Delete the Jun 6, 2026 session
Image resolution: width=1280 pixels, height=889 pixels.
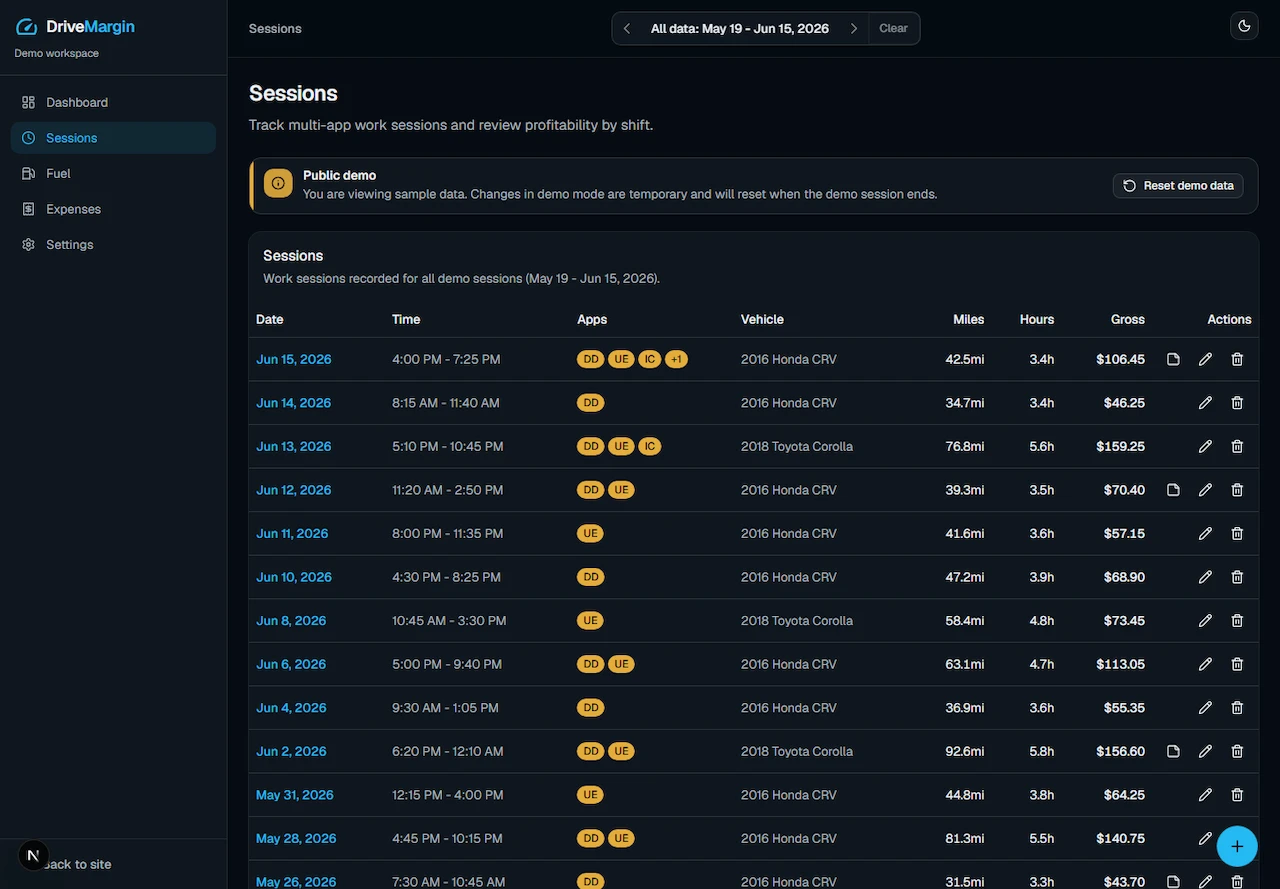coord(1237,664)
